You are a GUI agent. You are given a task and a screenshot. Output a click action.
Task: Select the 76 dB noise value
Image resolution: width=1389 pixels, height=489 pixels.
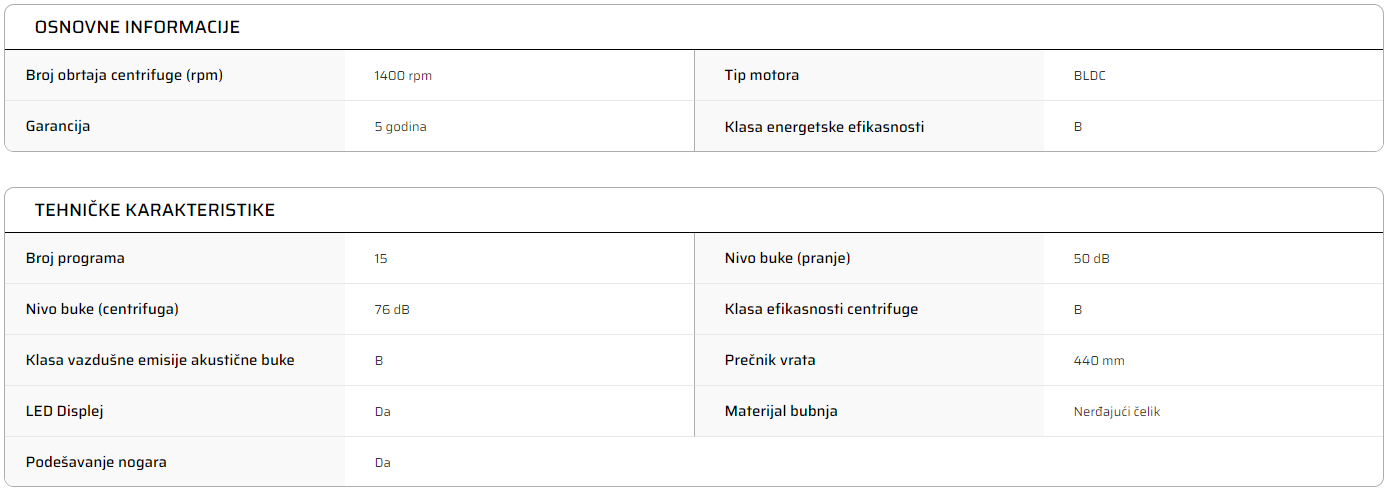(392, 310)
